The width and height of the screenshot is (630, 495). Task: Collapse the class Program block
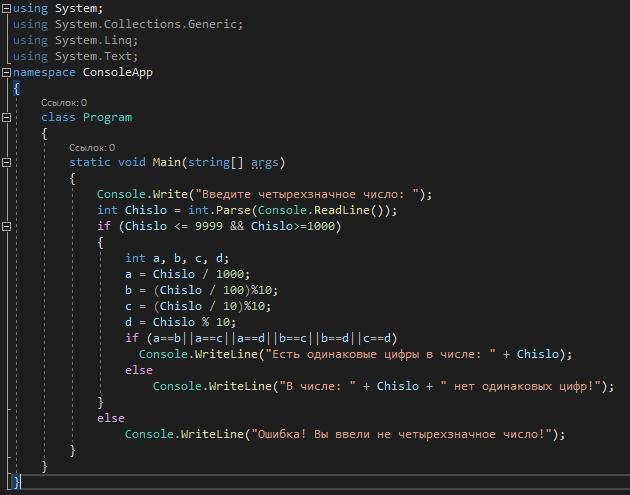click(x=6, y=117)
